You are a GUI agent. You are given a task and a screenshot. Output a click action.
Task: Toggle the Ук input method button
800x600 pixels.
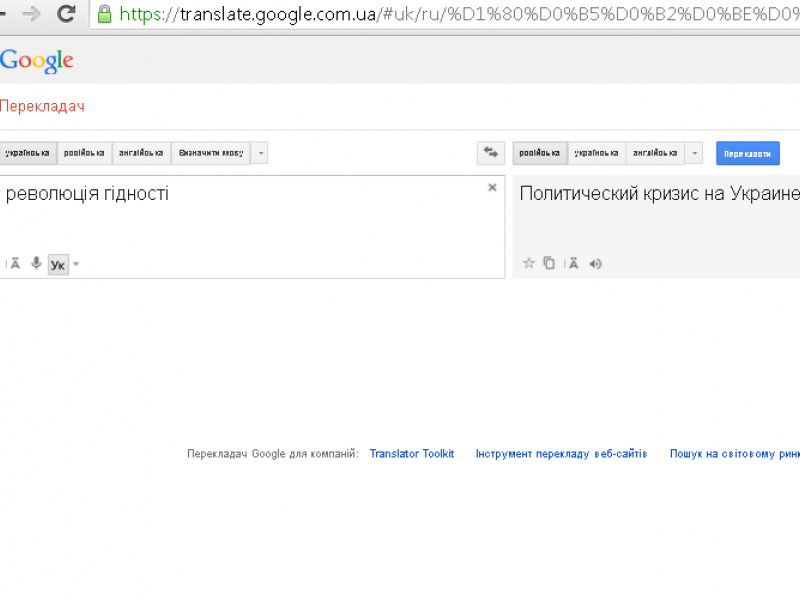pyautogui.click(x=58, y=264)
